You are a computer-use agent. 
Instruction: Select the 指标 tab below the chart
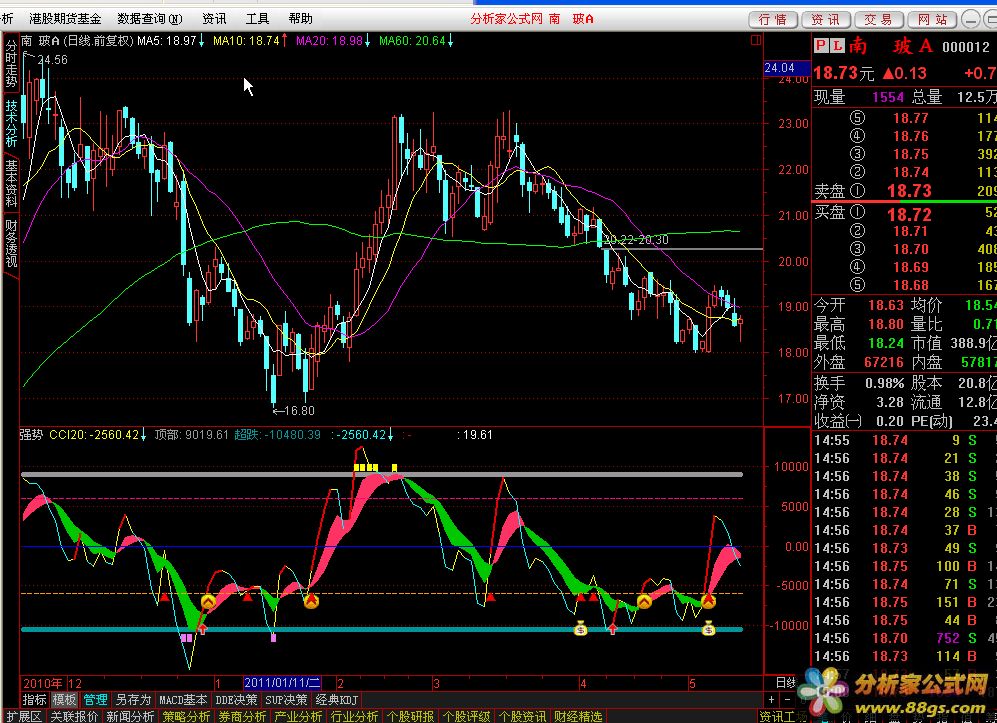34,700
